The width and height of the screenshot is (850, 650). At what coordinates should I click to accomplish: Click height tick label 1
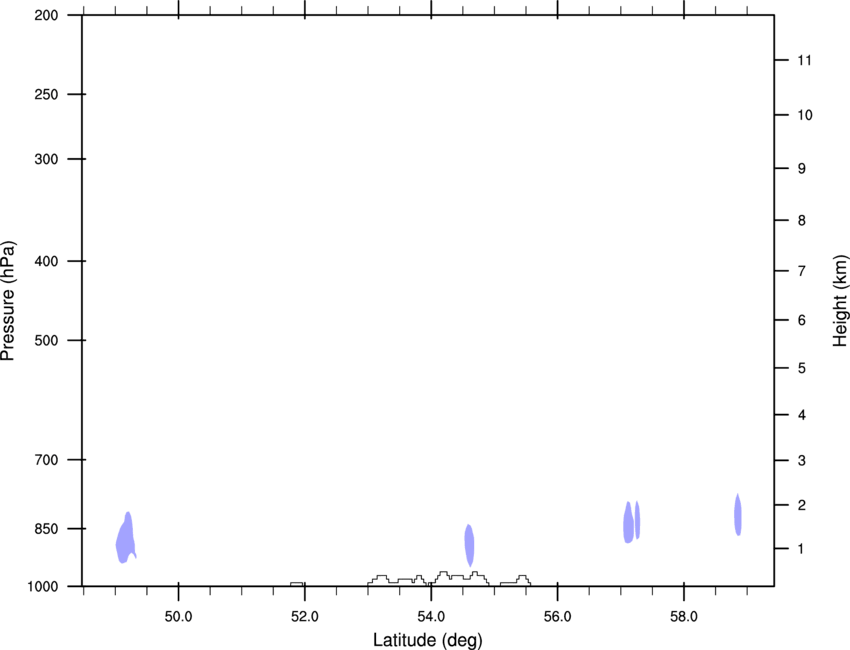pos(801,549)
